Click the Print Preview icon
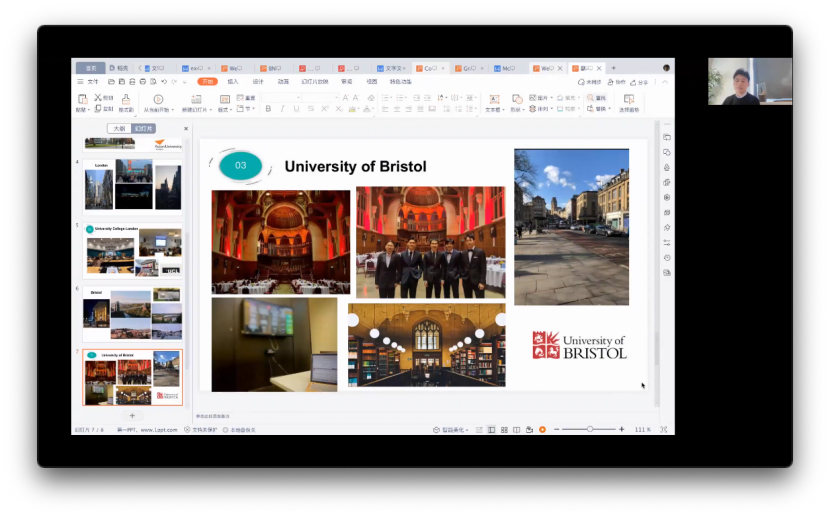The width and height of the screenshot is (830, 517). coord(153,81)
